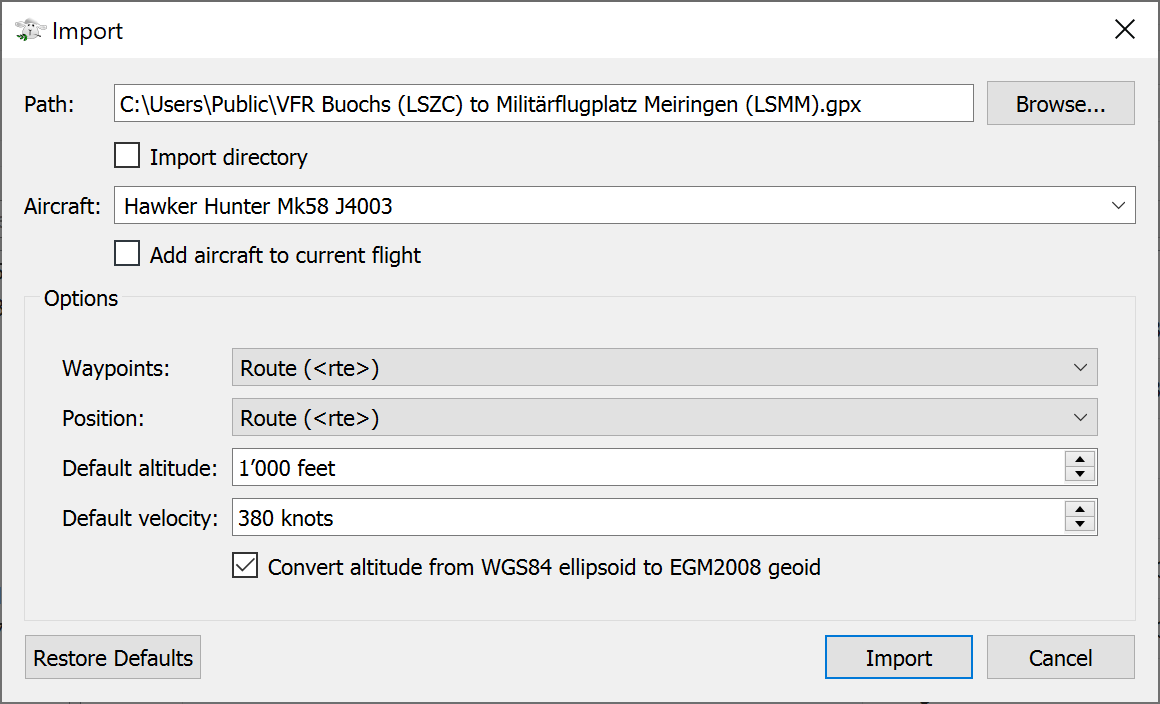1160x704 pixels.
Task: Check Add aircraft to current flight
Action: point(127,254)
